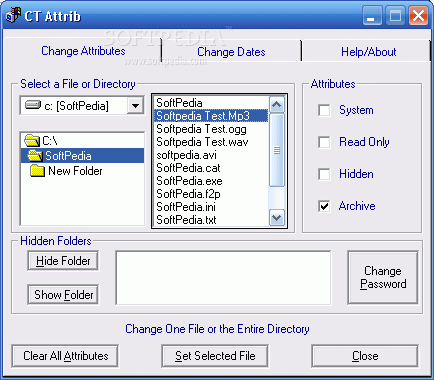Select SoftPedia.f2p in file list
The height and width of the screenshot is (380, 434).
[x=211, y=194]
